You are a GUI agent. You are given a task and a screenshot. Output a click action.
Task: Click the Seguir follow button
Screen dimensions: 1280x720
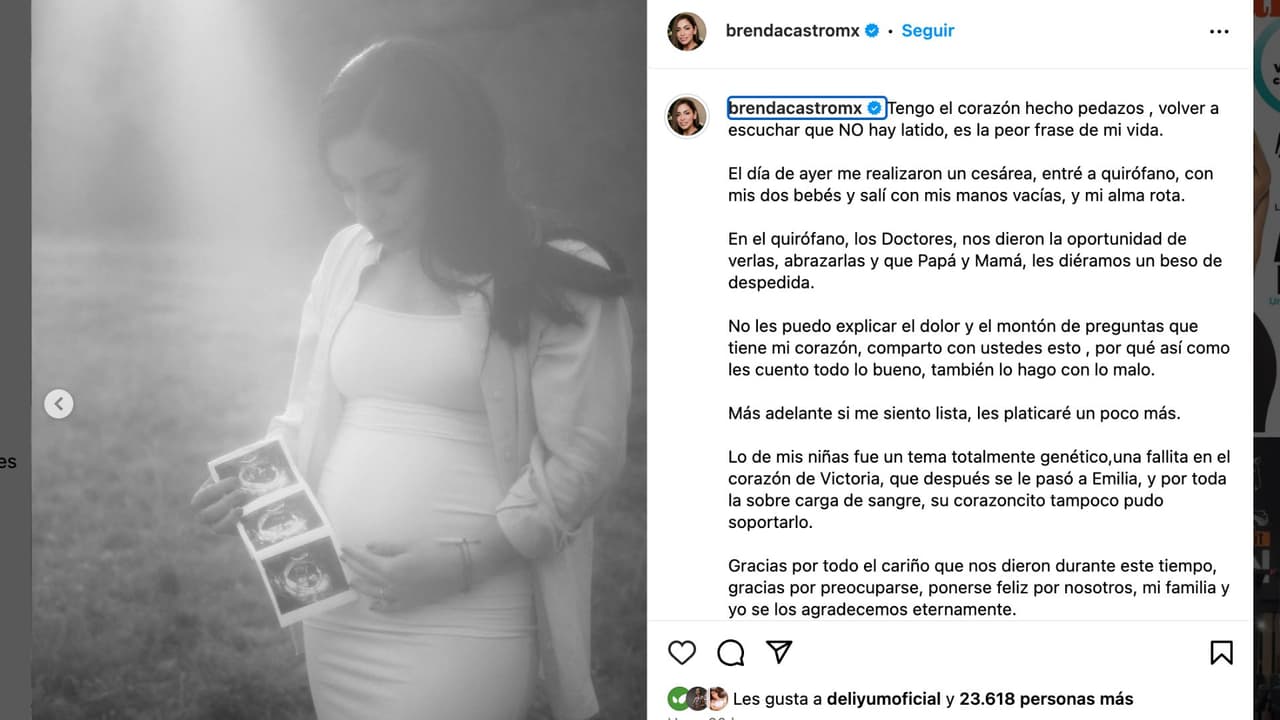(928, 31)
